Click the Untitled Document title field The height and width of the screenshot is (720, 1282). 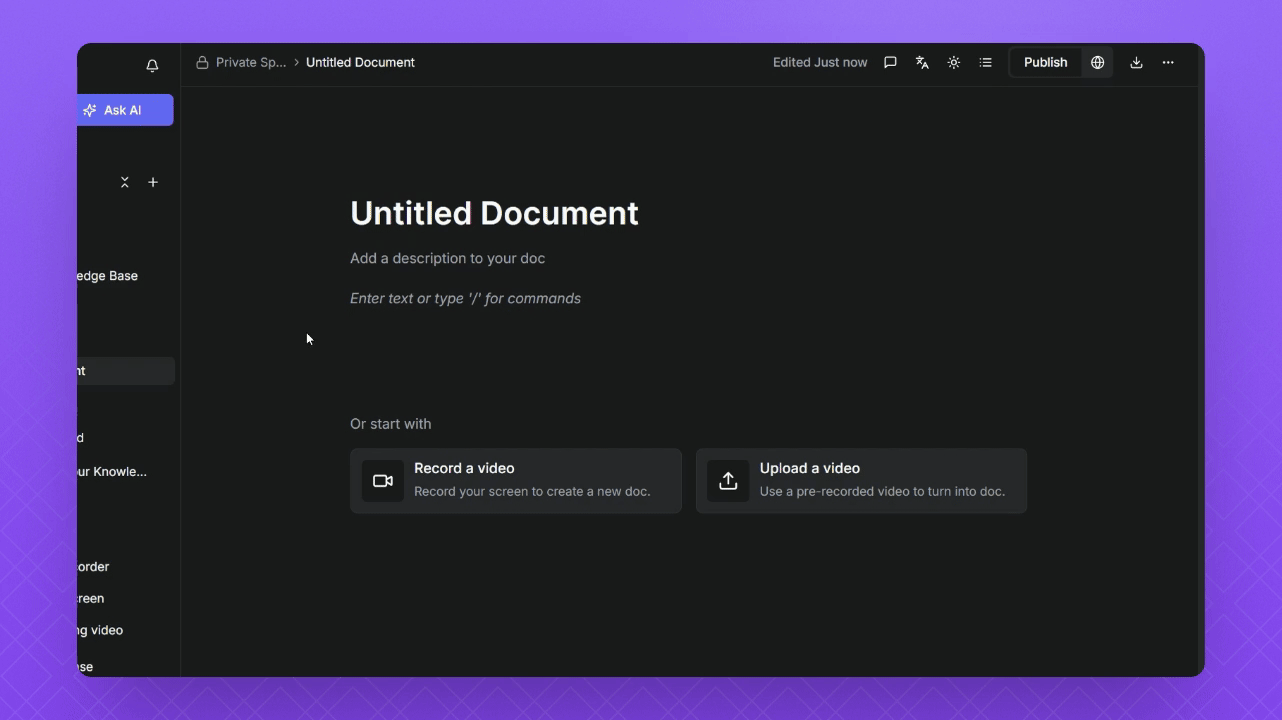tap(494, 213)
